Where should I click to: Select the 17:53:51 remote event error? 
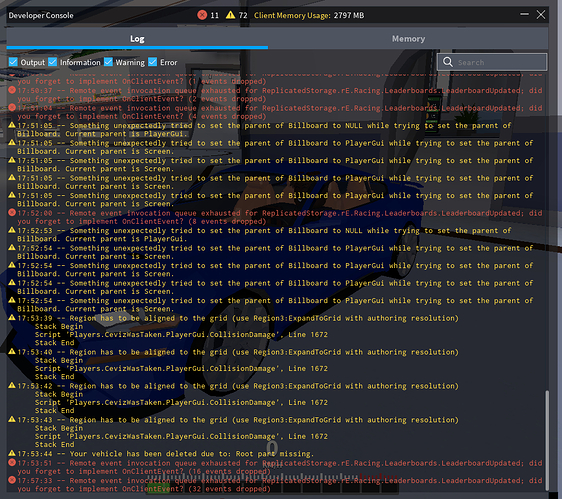click(275, 467)
